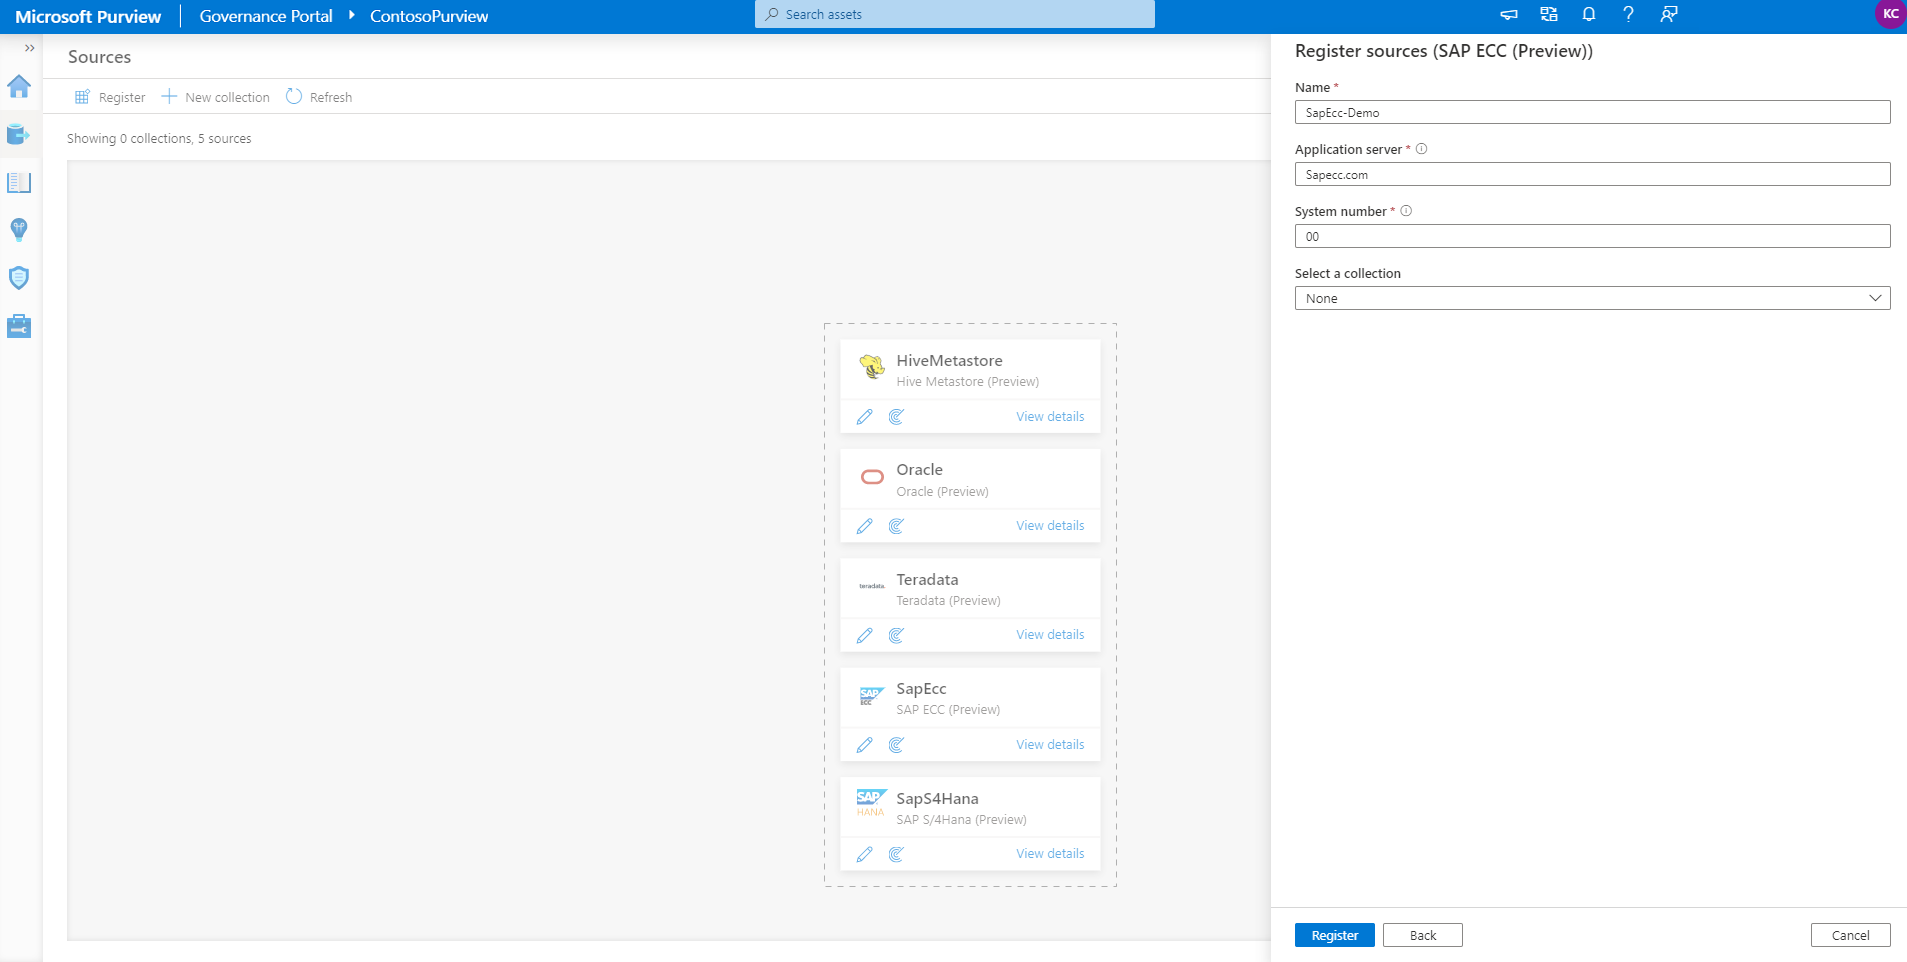
Task: Edit the HiveMetastore source
Action: 865,417
